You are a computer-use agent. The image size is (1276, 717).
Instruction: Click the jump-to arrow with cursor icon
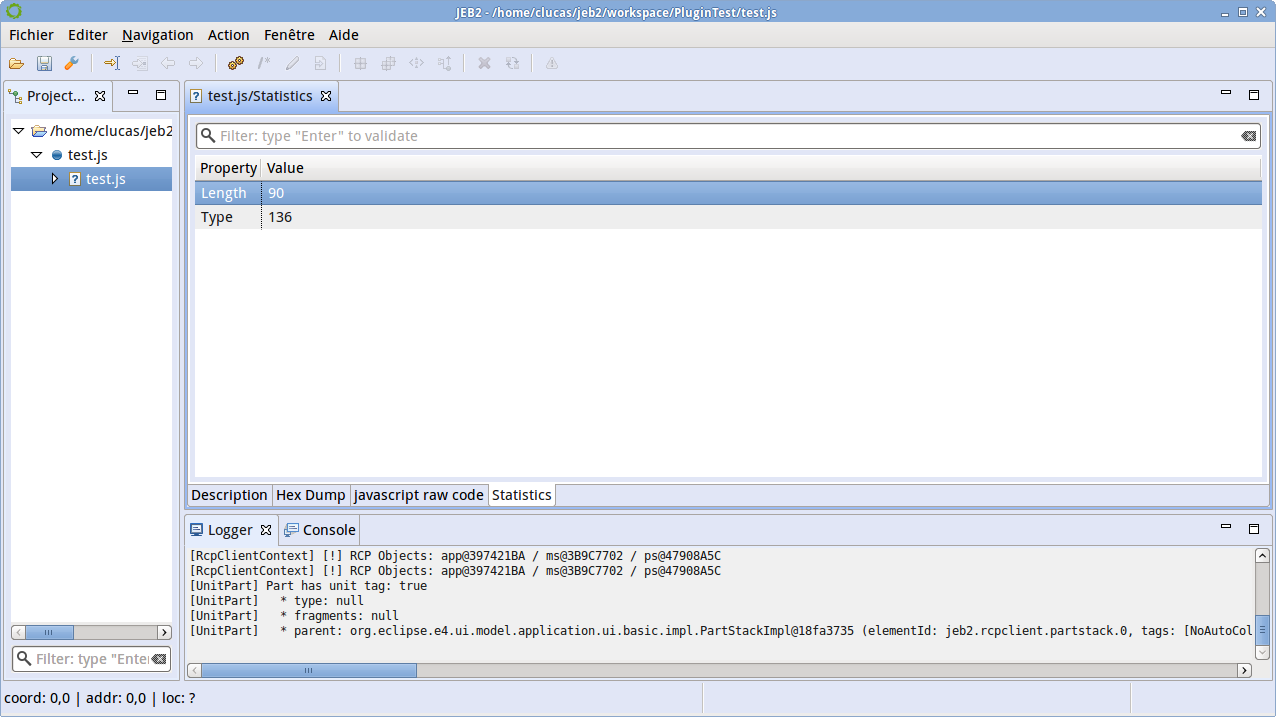[111, 63]
